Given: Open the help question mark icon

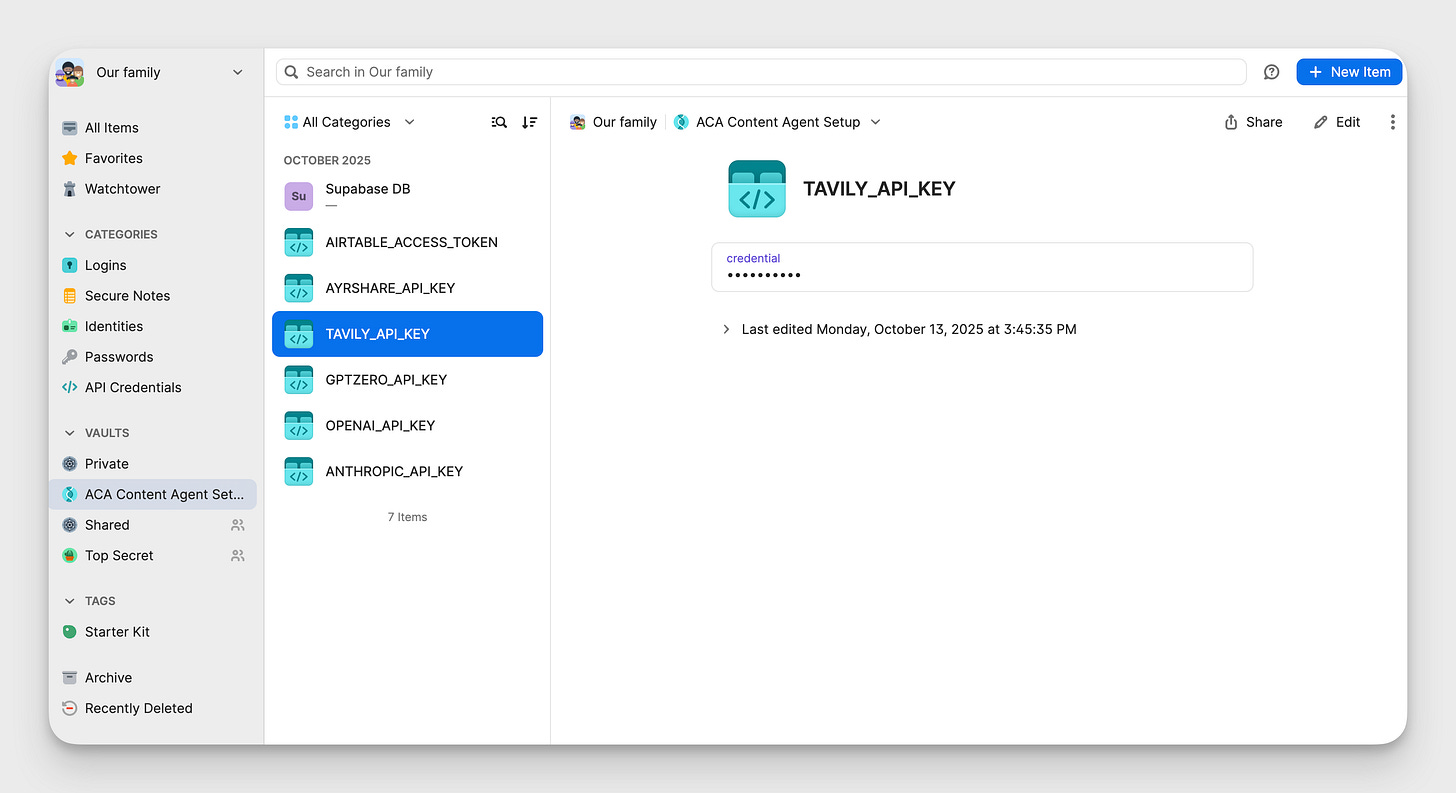Looking at the screenshot, I should point(1271,72).
